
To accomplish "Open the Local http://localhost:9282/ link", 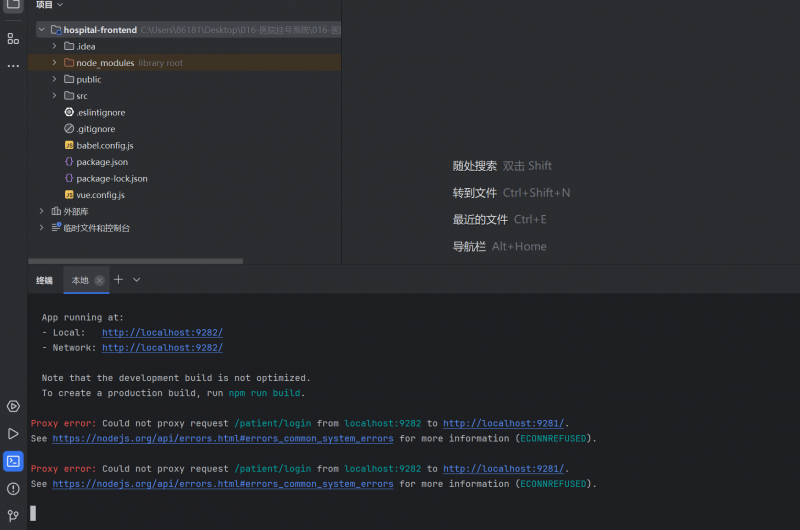I will tap(162, 333).
